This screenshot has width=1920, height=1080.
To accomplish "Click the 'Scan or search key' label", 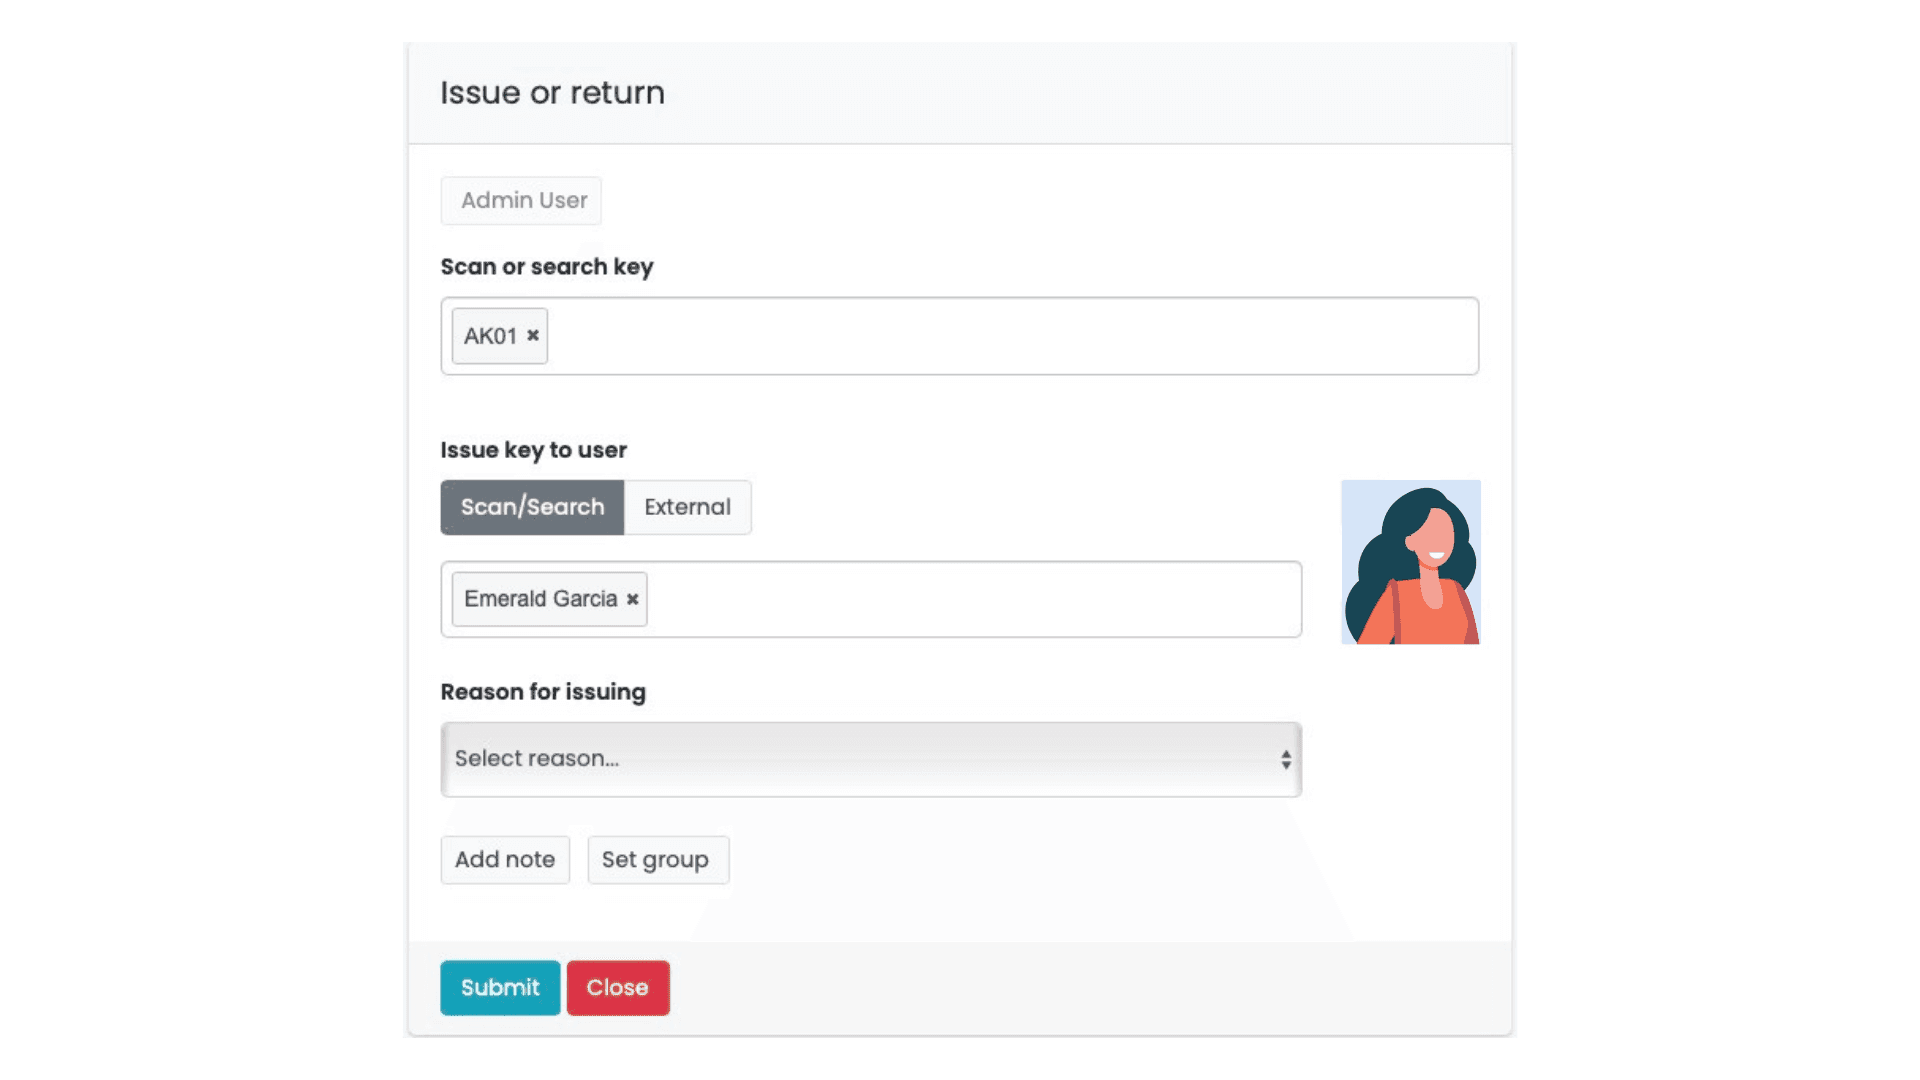I will (546, 267).
